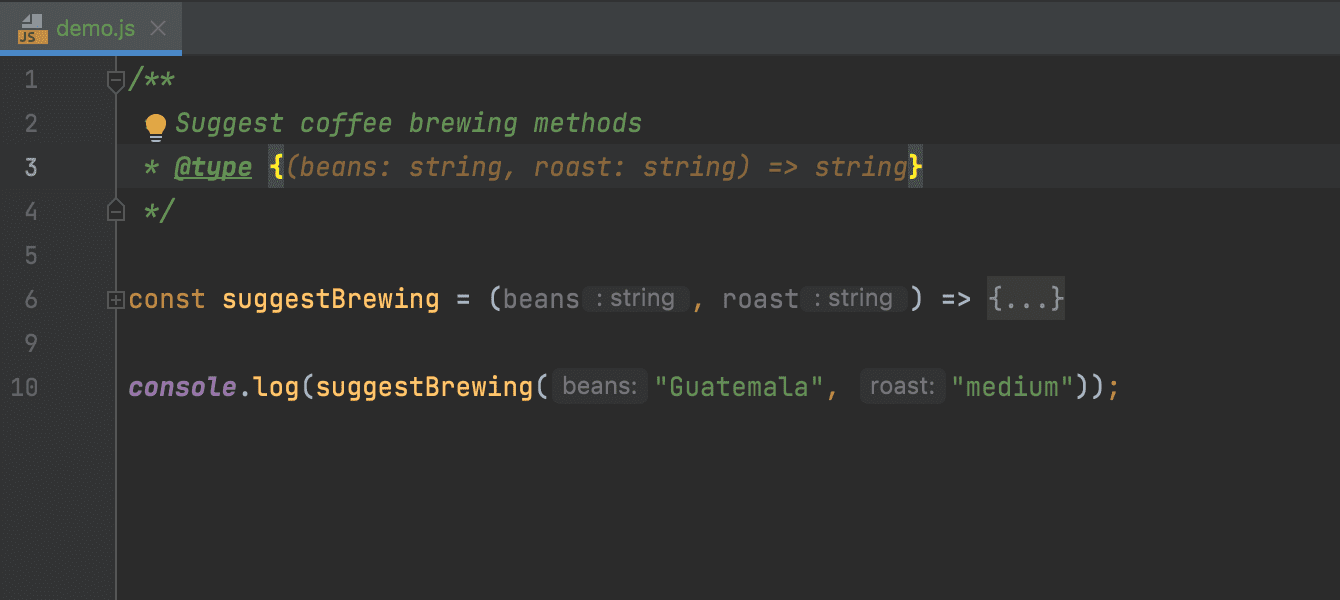Expand the collapsed {...} function body
Viewport: 1340px width, 600px height.
(1025, 299)
